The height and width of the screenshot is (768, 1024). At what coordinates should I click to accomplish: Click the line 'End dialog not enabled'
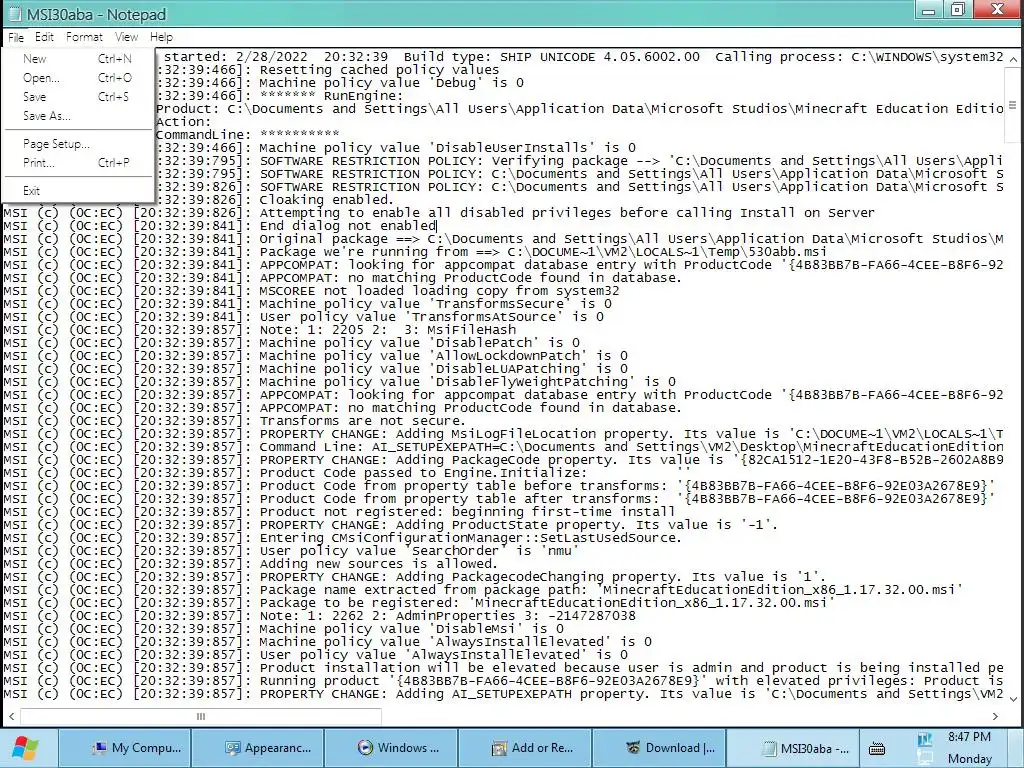click(x=348, y=226)
